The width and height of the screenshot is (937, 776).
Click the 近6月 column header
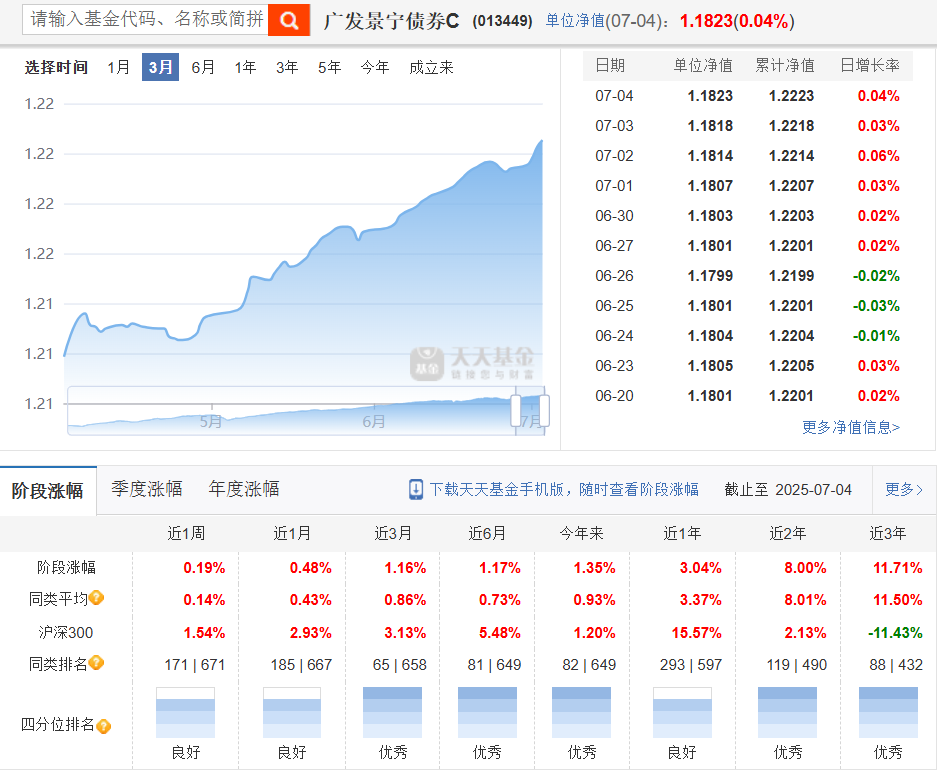(487, 533)
